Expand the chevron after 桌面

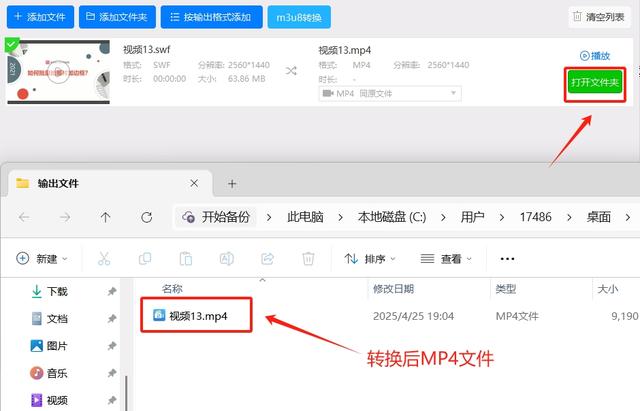point(628,218)
